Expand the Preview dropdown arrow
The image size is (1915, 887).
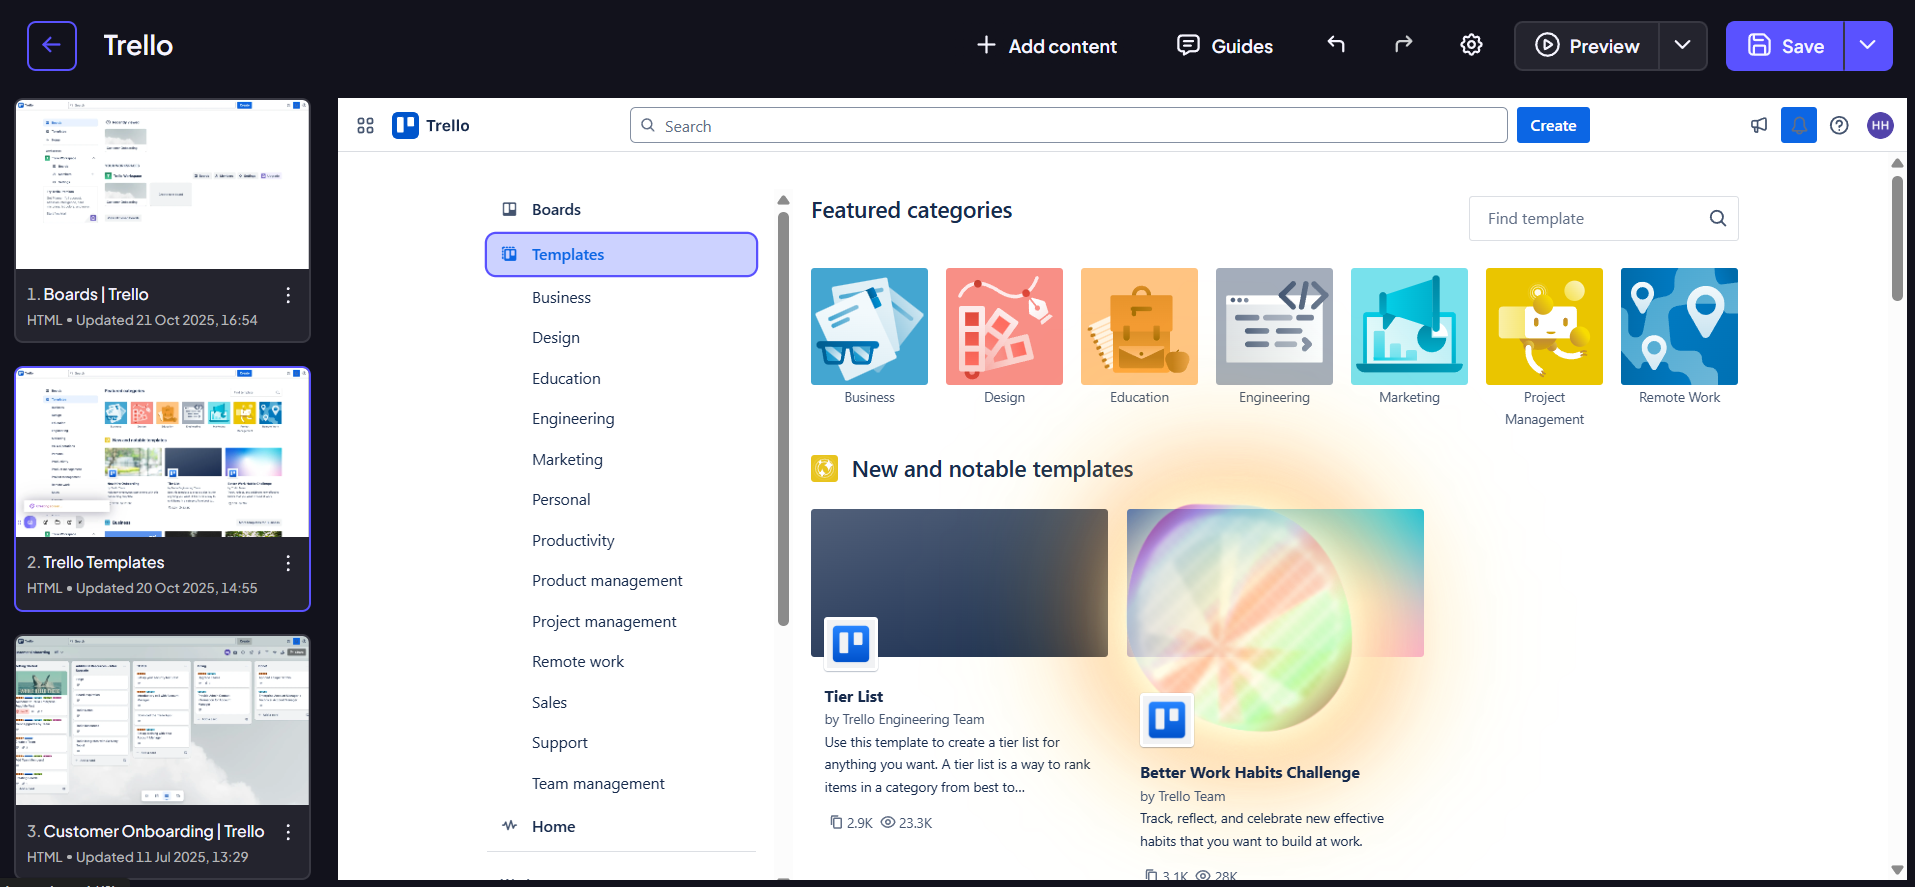[1683, 46]
